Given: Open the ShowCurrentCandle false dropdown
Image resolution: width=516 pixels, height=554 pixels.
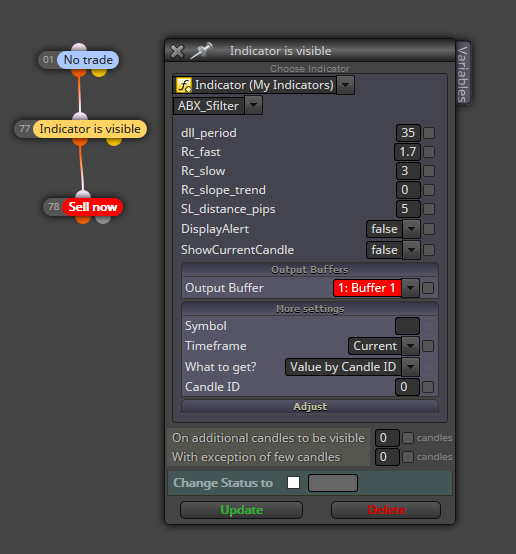Looking at the screenshot, I should pos(411,250).
